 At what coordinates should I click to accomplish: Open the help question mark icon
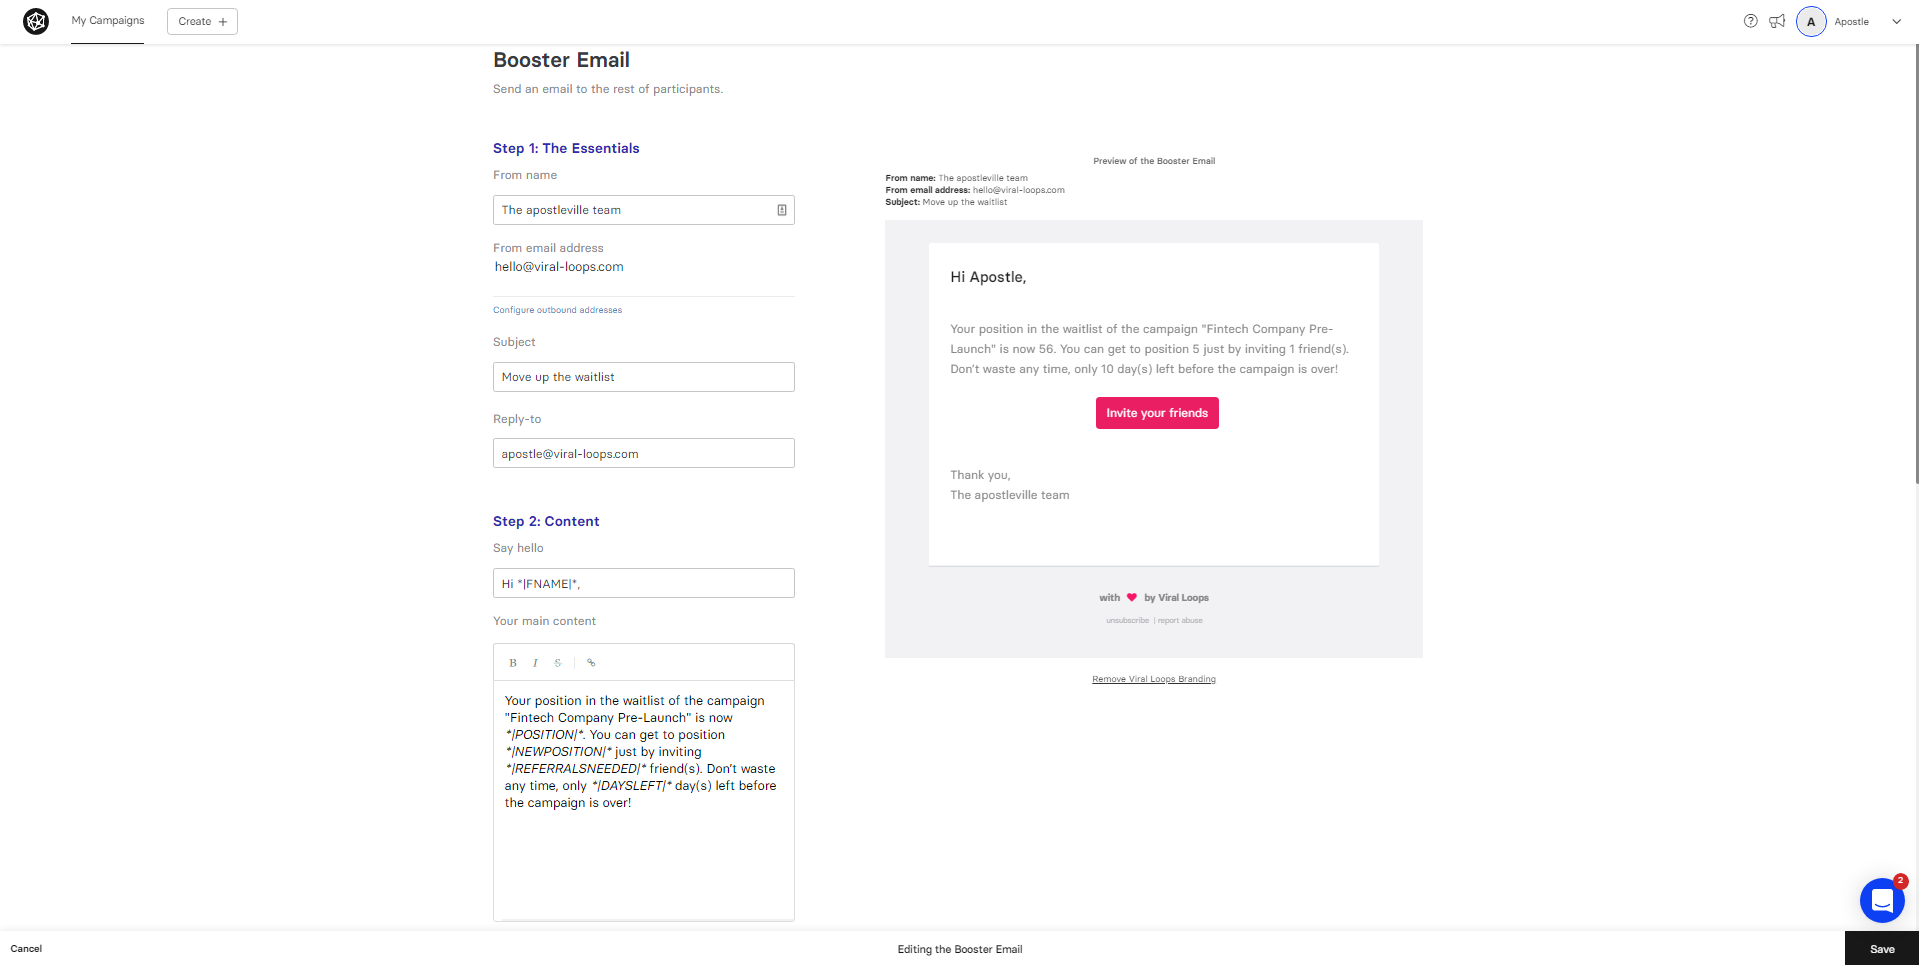1750,21
